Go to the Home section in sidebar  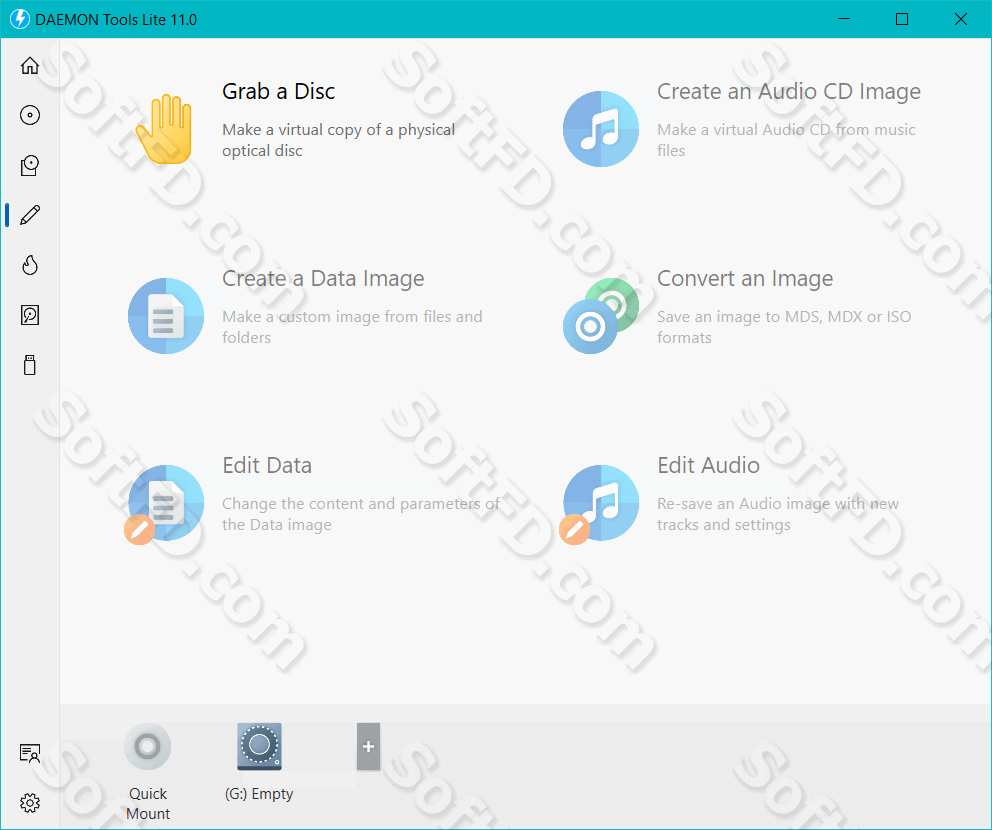click(x=30, y=65)
